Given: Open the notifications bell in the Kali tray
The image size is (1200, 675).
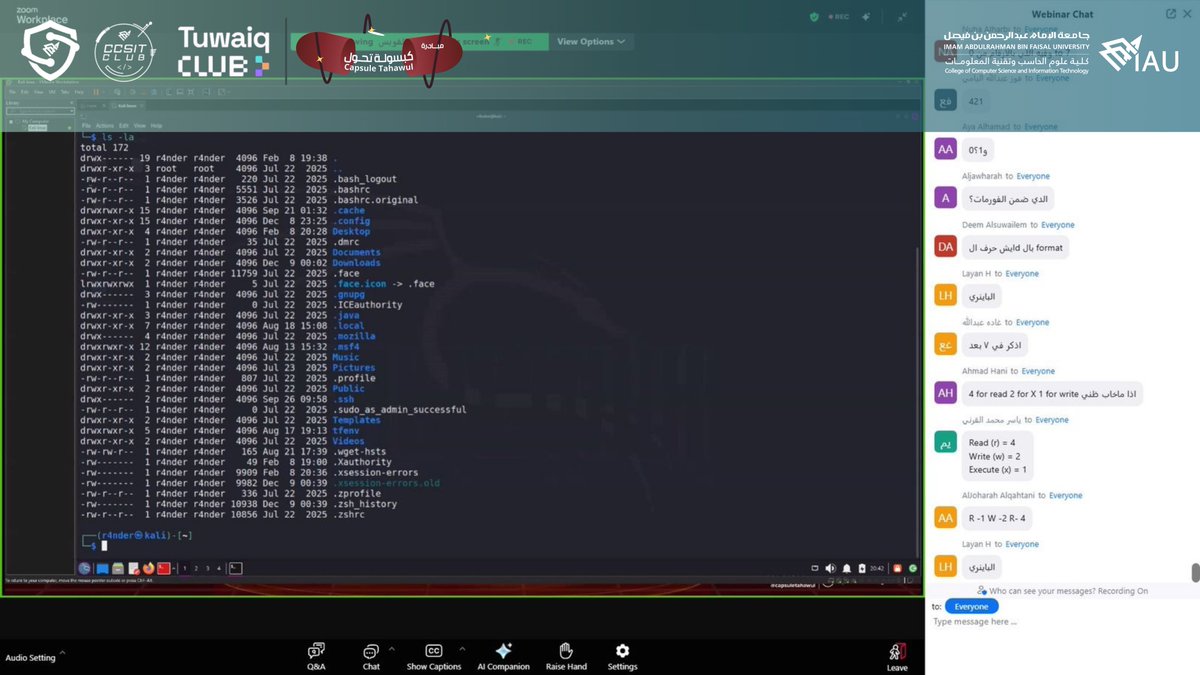Looking at the screenshot, I should point(847,567).
